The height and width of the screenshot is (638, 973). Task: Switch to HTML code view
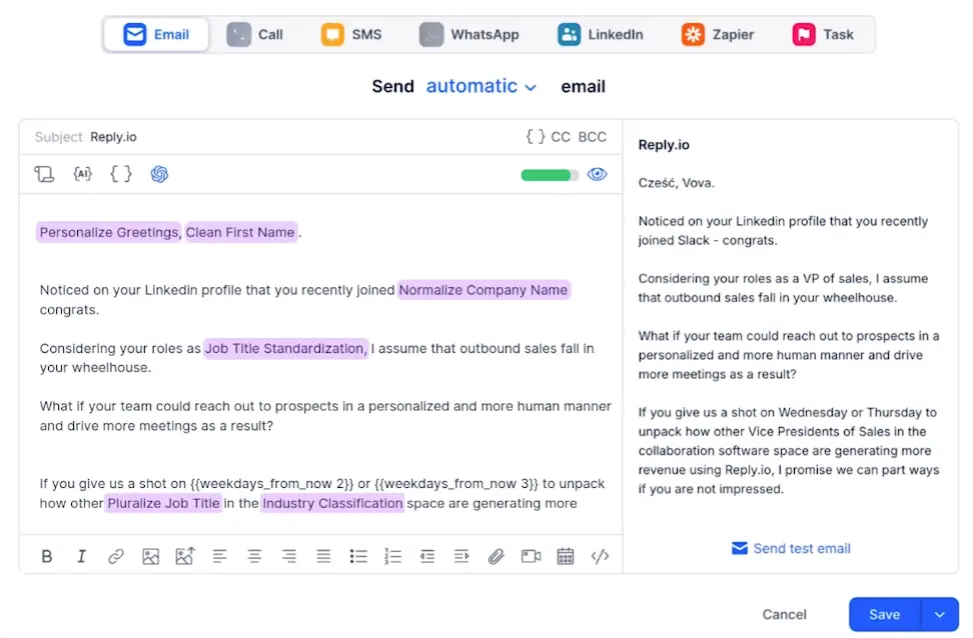coord(600,556)
